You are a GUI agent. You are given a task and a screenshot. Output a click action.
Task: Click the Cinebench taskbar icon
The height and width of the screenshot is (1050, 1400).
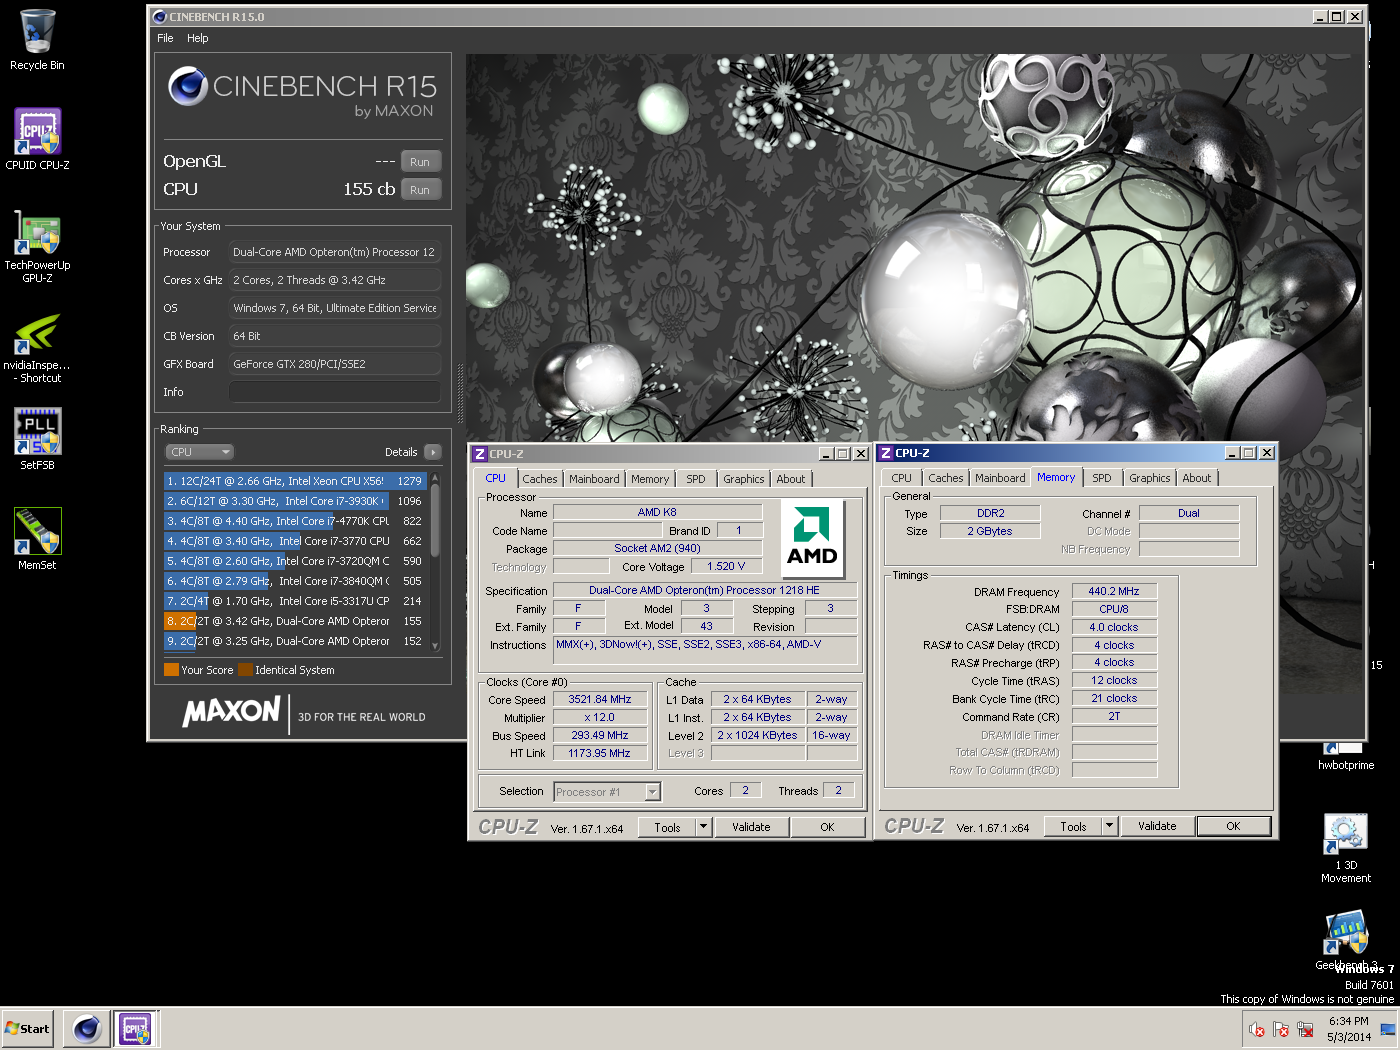[x=87, y=1029]
